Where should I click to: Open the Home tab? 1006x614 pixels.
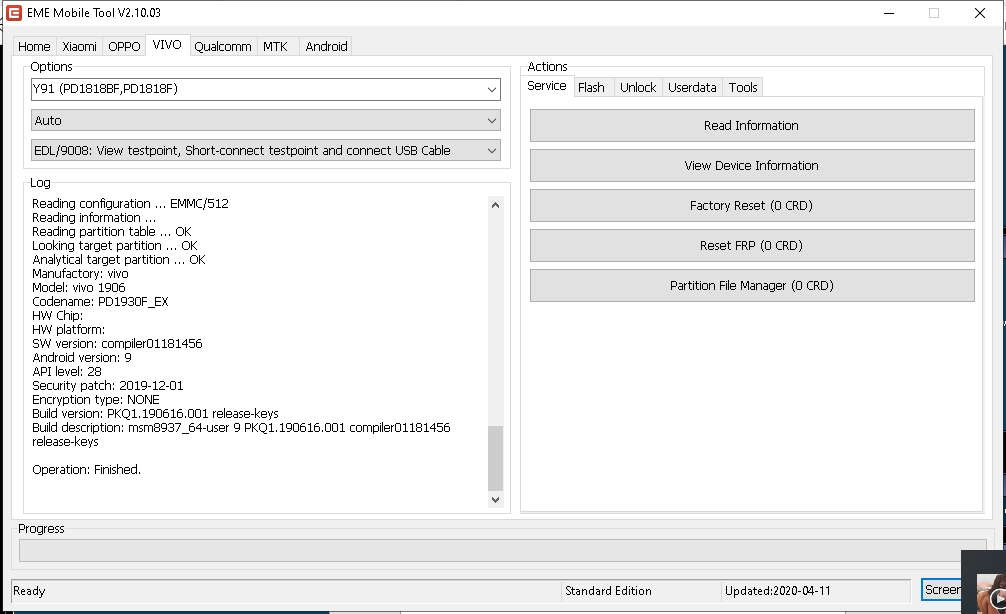[34, 46]
